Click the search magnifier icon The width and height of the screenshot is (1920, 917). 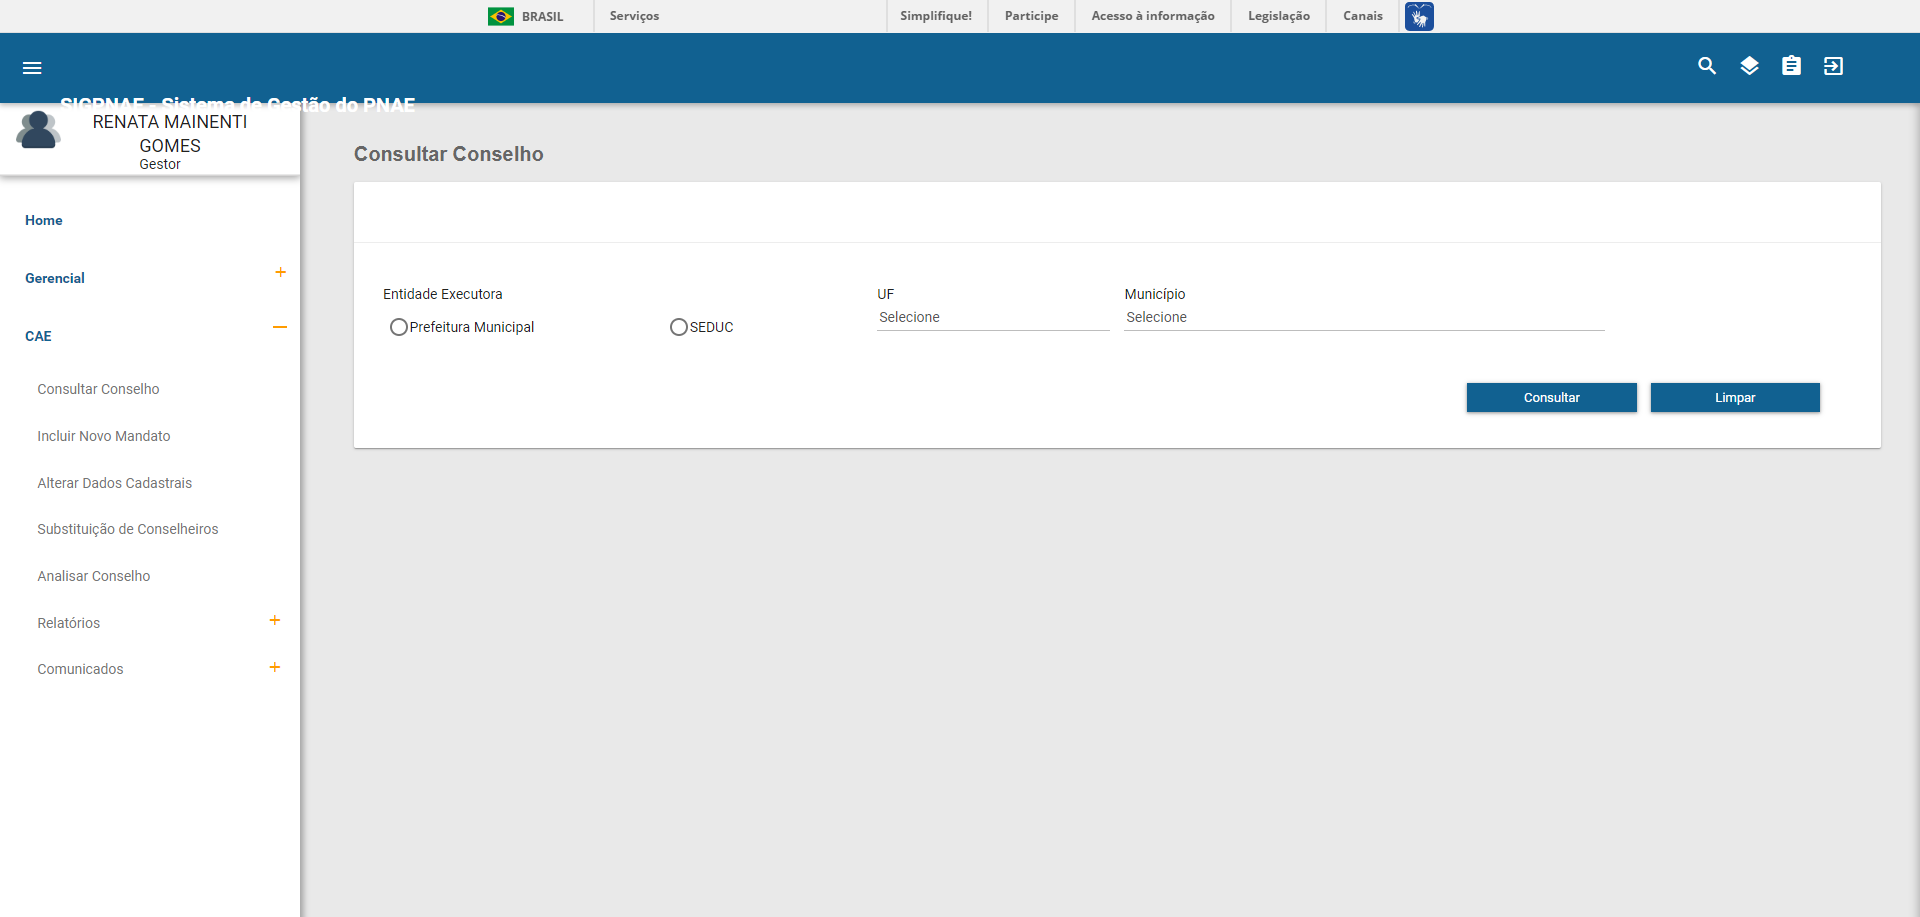[1707, 66]
